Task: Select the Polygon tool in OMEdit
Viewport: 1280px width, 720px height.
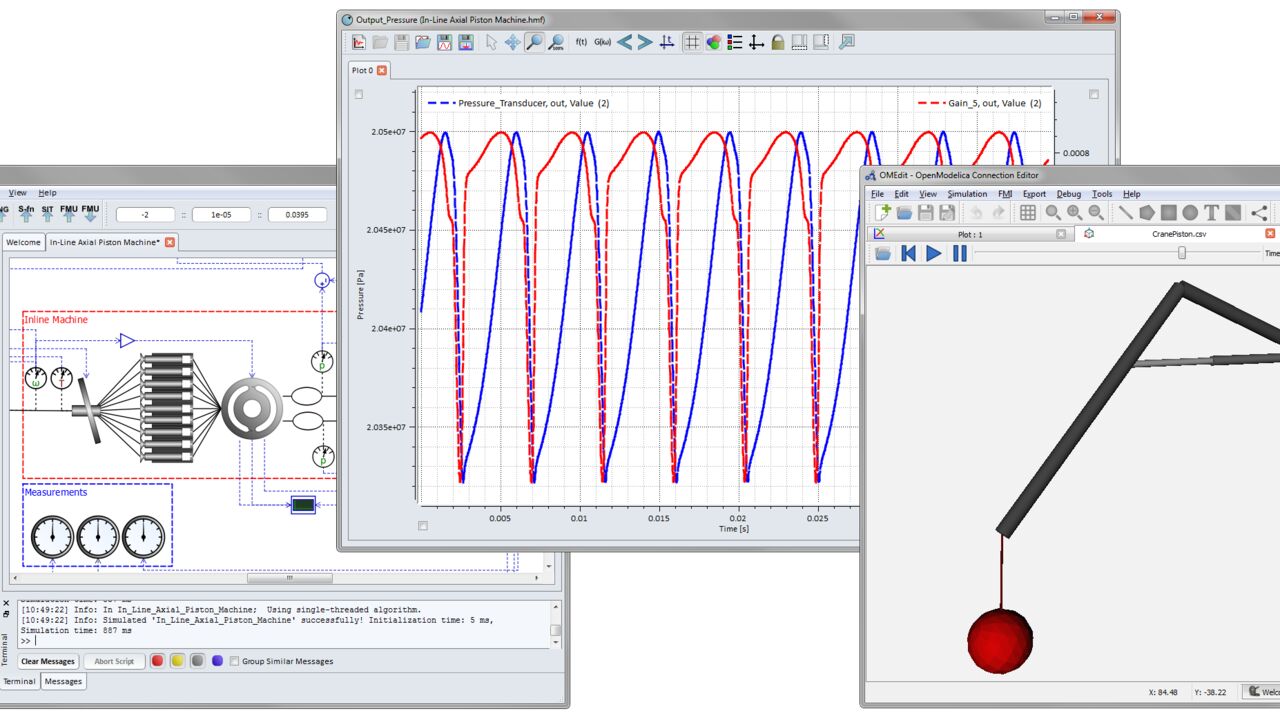Action: pyautogui.click(x=1146, y=212)
